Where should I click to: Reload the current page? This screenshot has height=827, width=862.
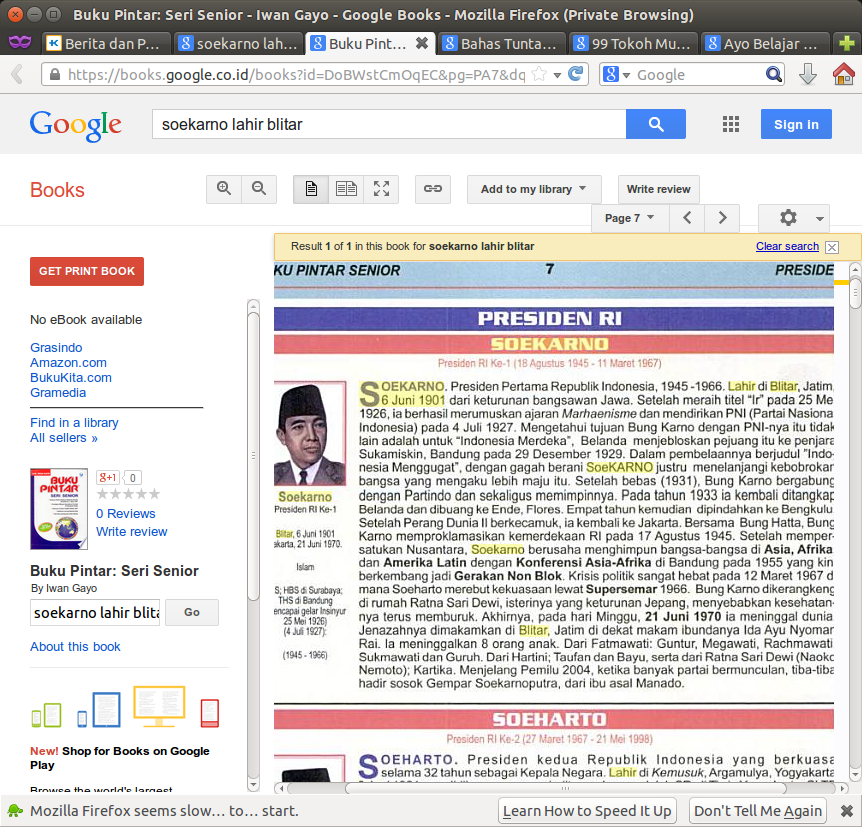[x=575, y=74]
